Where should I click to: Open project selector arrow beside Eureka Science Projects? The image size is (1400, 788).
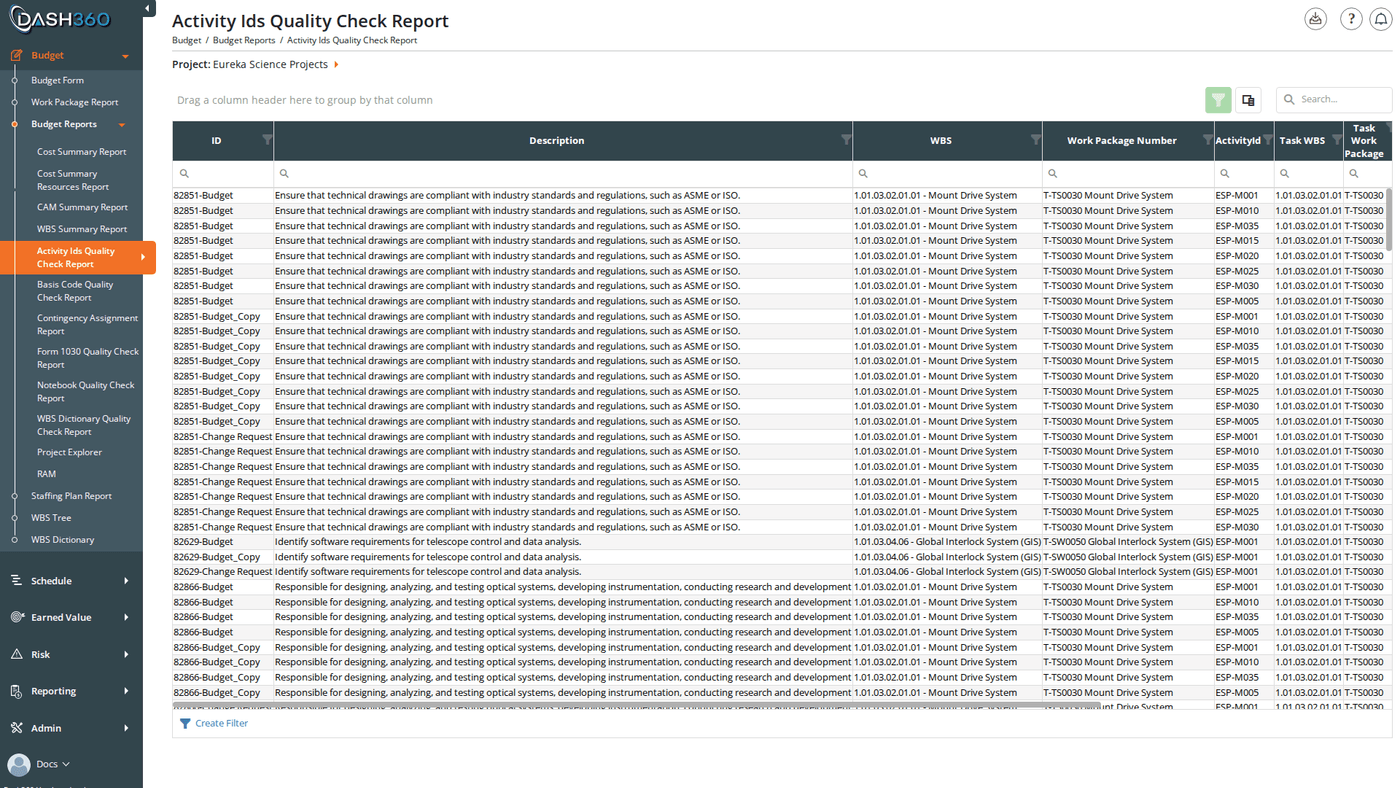336,64
